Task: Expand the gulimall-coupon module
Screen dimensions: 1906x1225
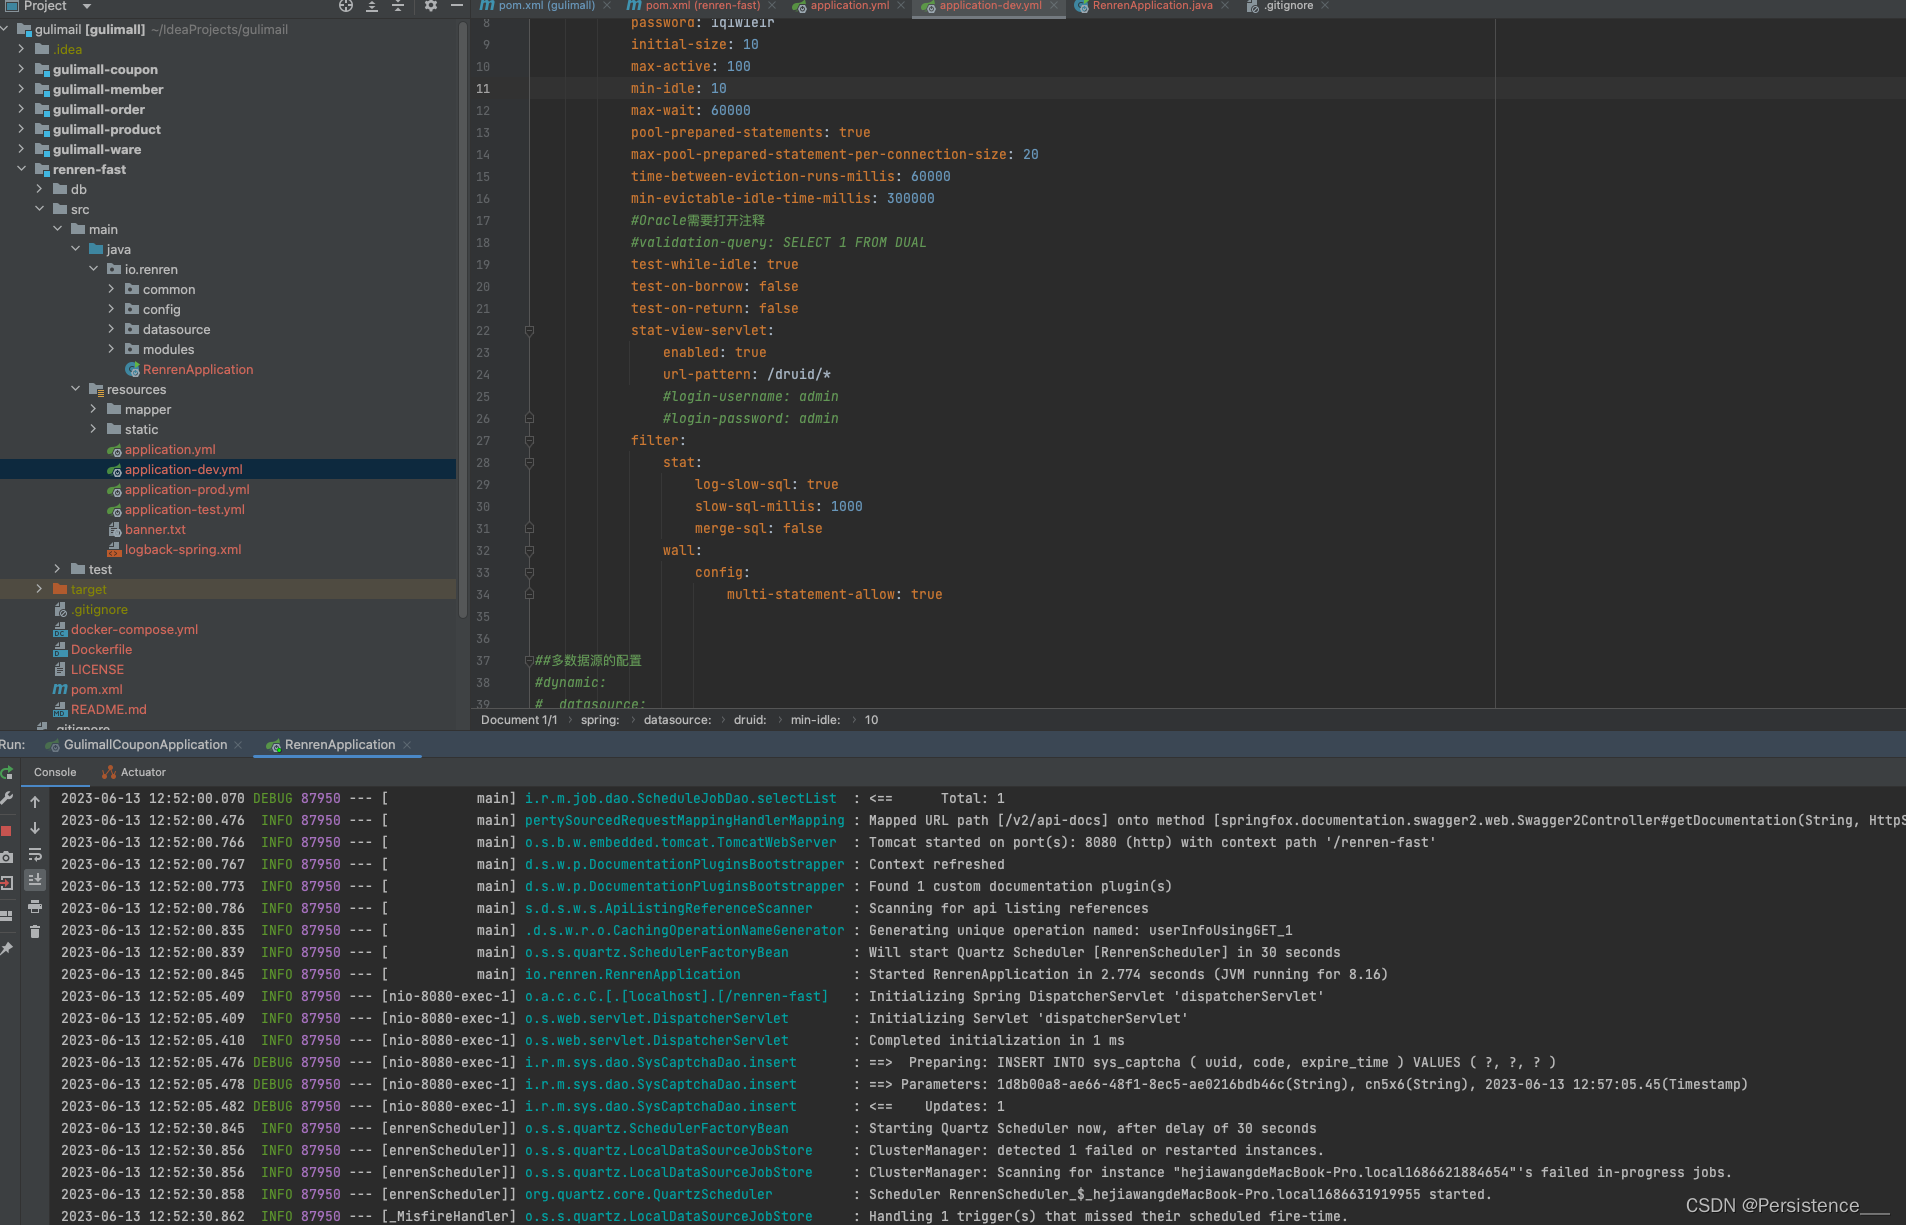Action: coord(21,69)
